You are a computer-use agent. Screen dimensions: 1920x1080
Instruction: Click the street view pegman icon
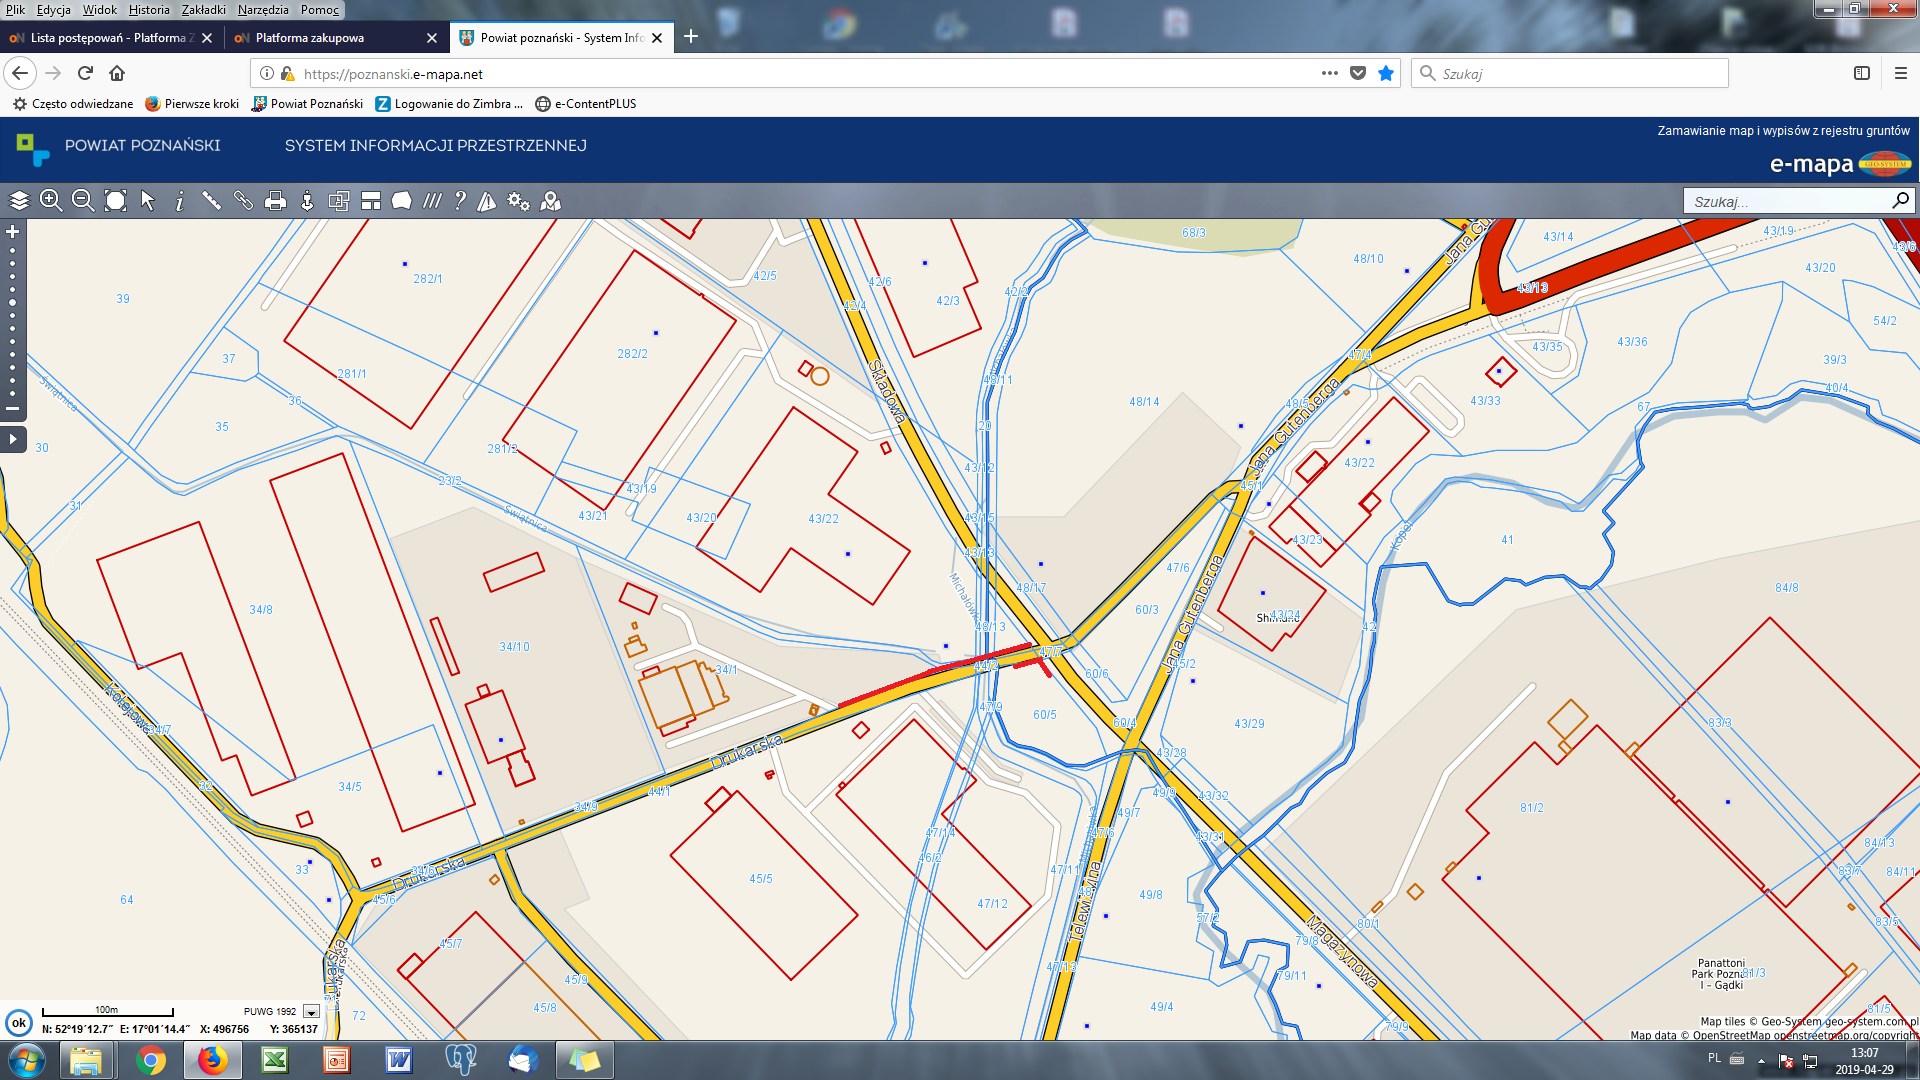[x=307, y=201]
